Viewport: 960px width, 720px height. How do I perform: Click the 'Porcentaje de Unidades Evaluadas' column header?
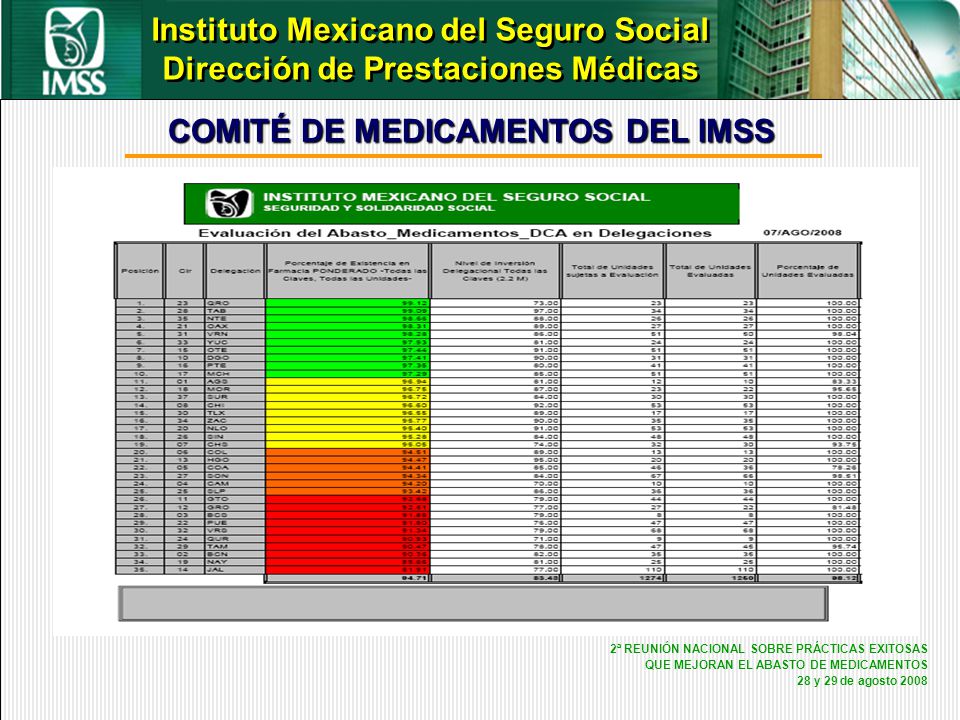808,271
